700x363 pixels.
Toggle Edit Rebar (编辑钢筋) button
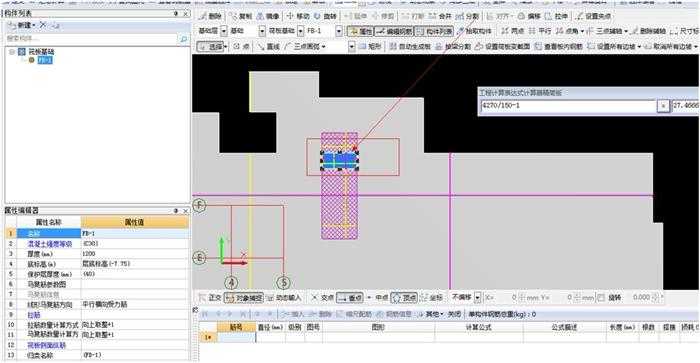coord(394,31)
